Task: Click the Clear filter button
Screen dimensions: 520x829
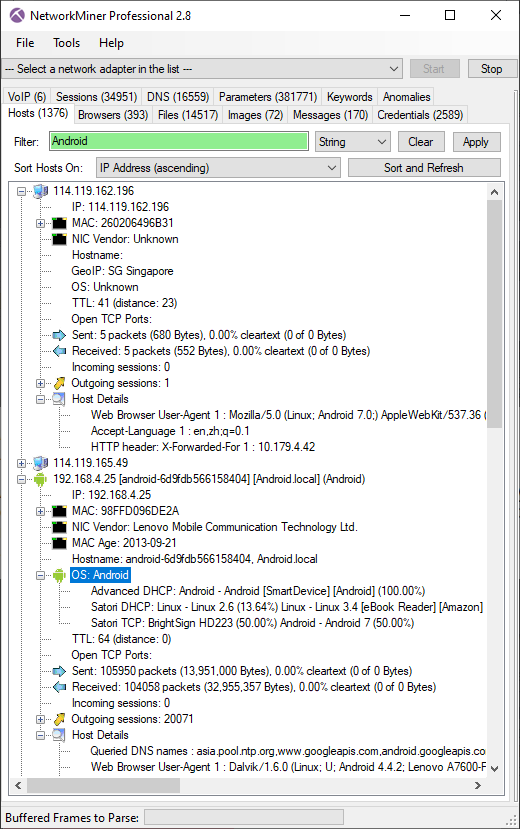Action: tap(420, 142)
